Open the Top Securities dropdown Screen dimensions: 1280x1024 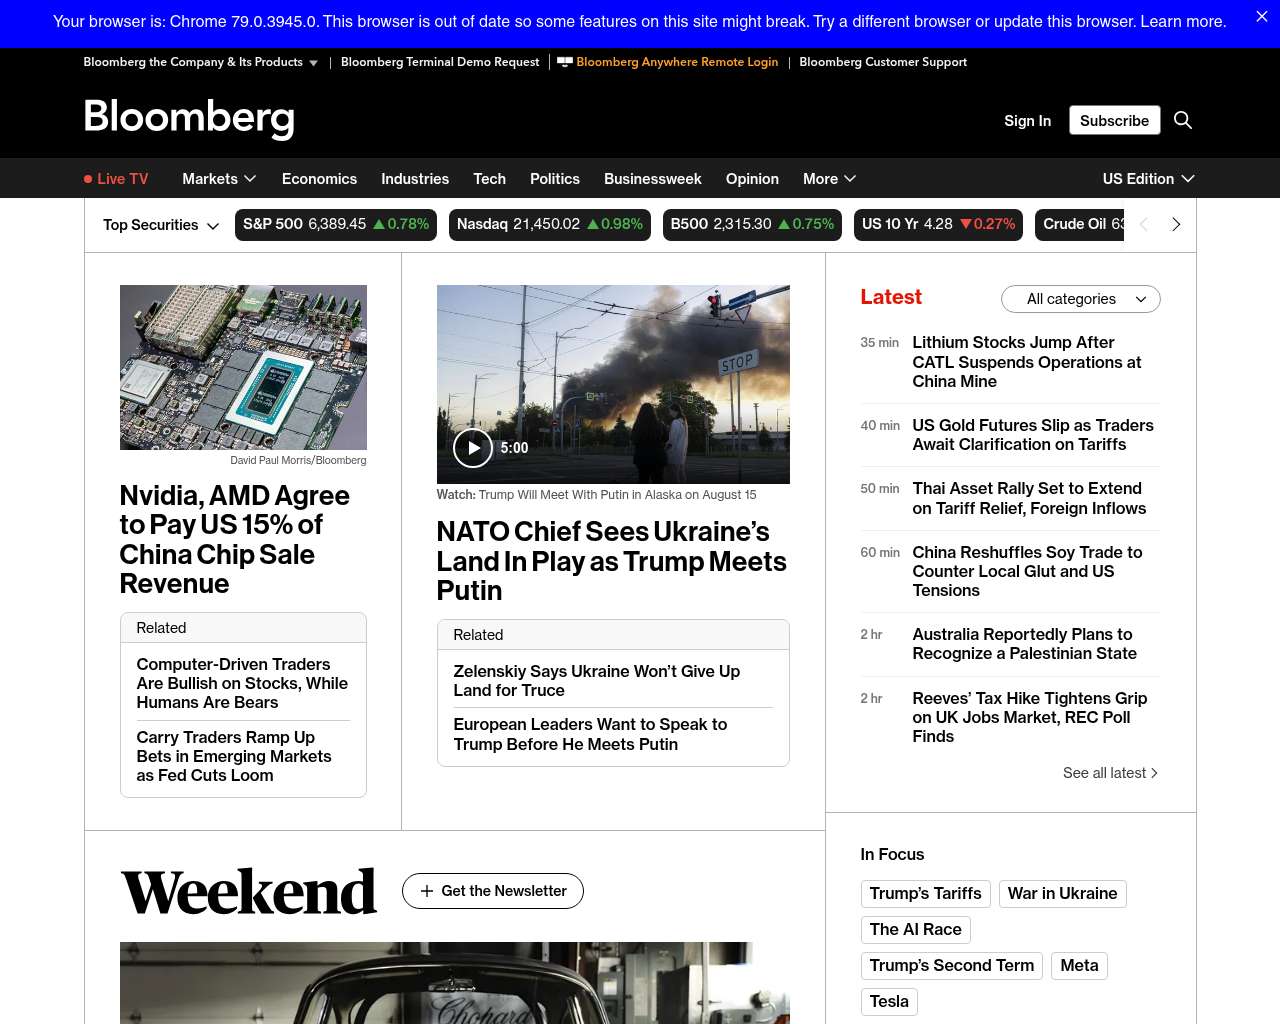[161, 225]
